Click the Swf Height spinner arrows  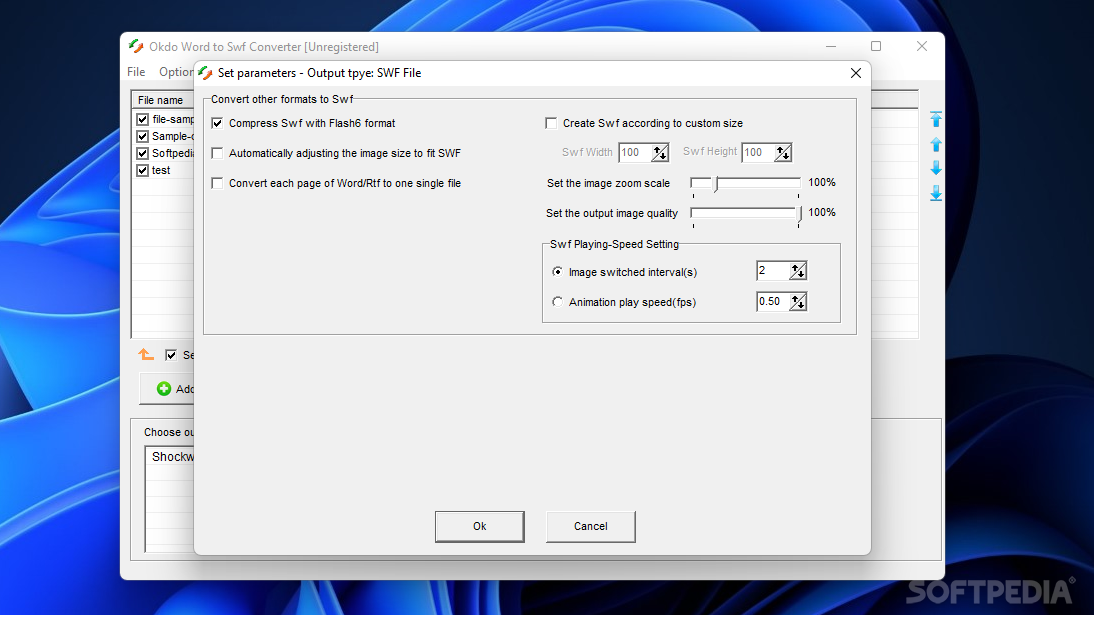pos(783,152)
